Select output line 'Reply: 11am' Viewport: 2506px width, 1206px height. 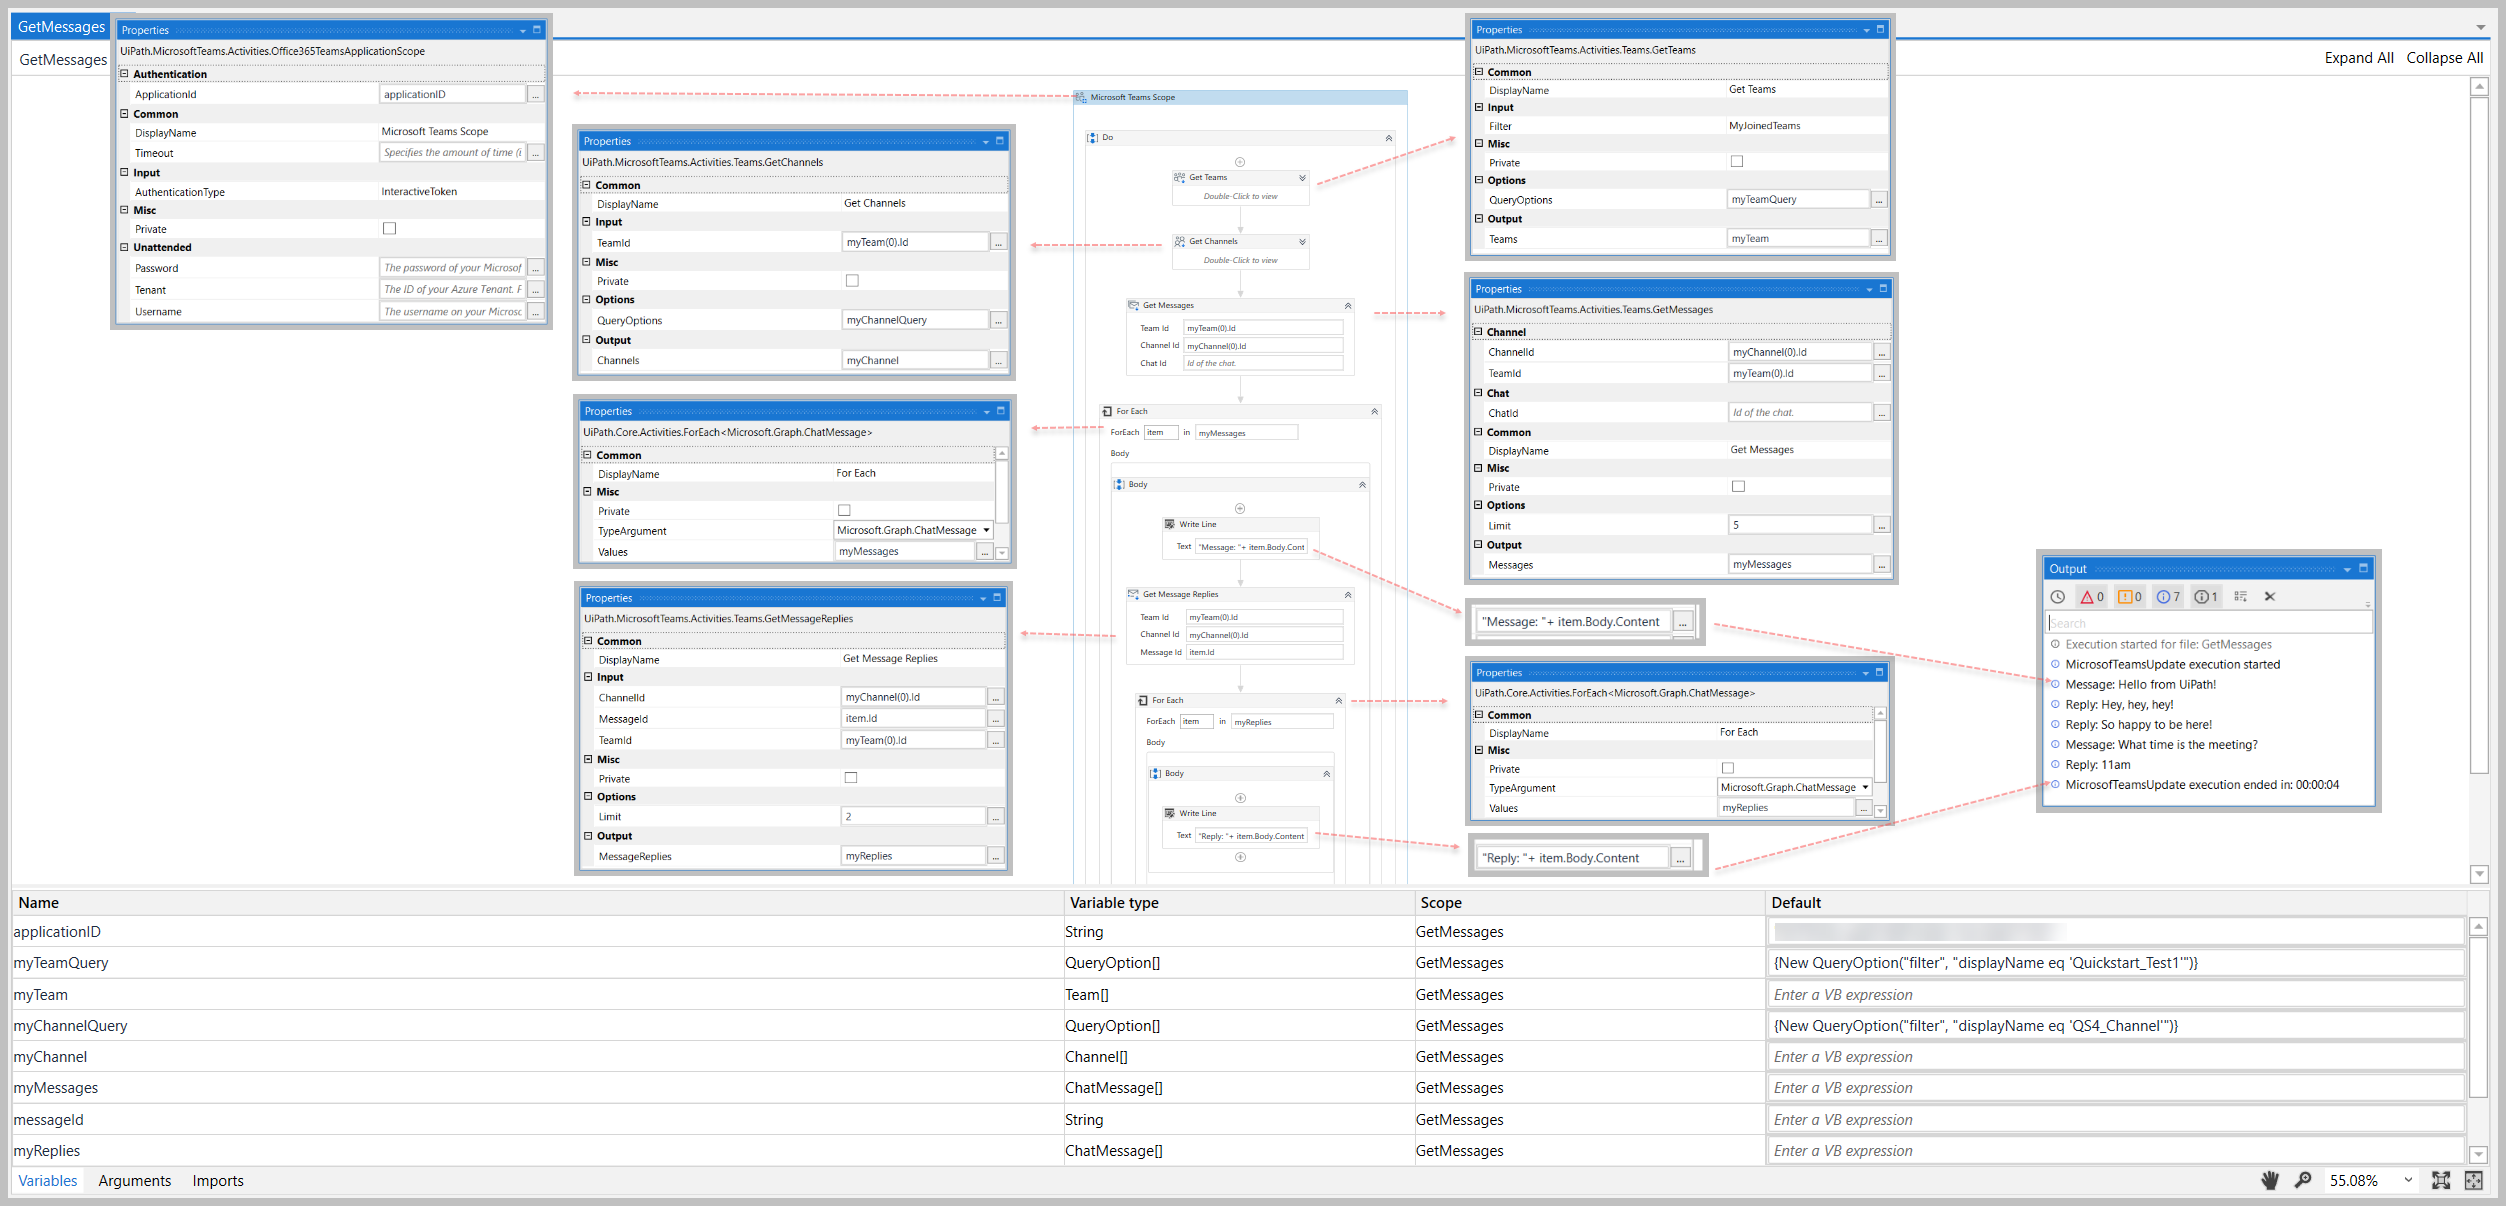click(x=2098, y=765)
